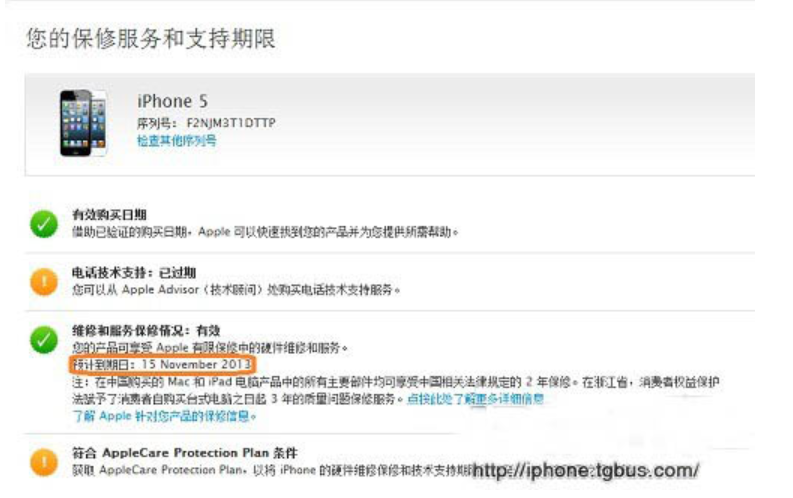
Task: Click the Apple Advisor support description text
Action: pos(236,290)
